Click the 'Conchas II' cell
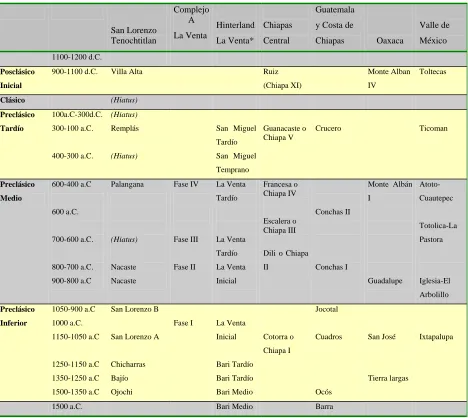This screenshot has height=418, width=468. [x=332, y=212]
